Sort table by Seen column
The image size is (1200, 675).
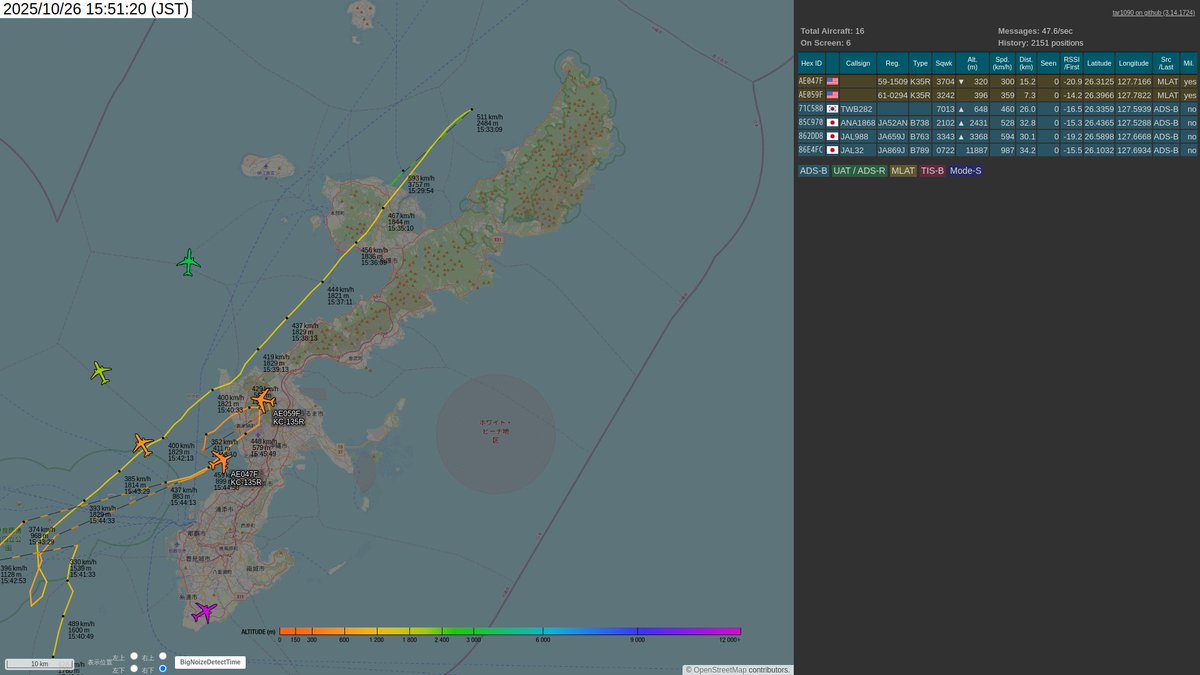(x=1048, y=62)
